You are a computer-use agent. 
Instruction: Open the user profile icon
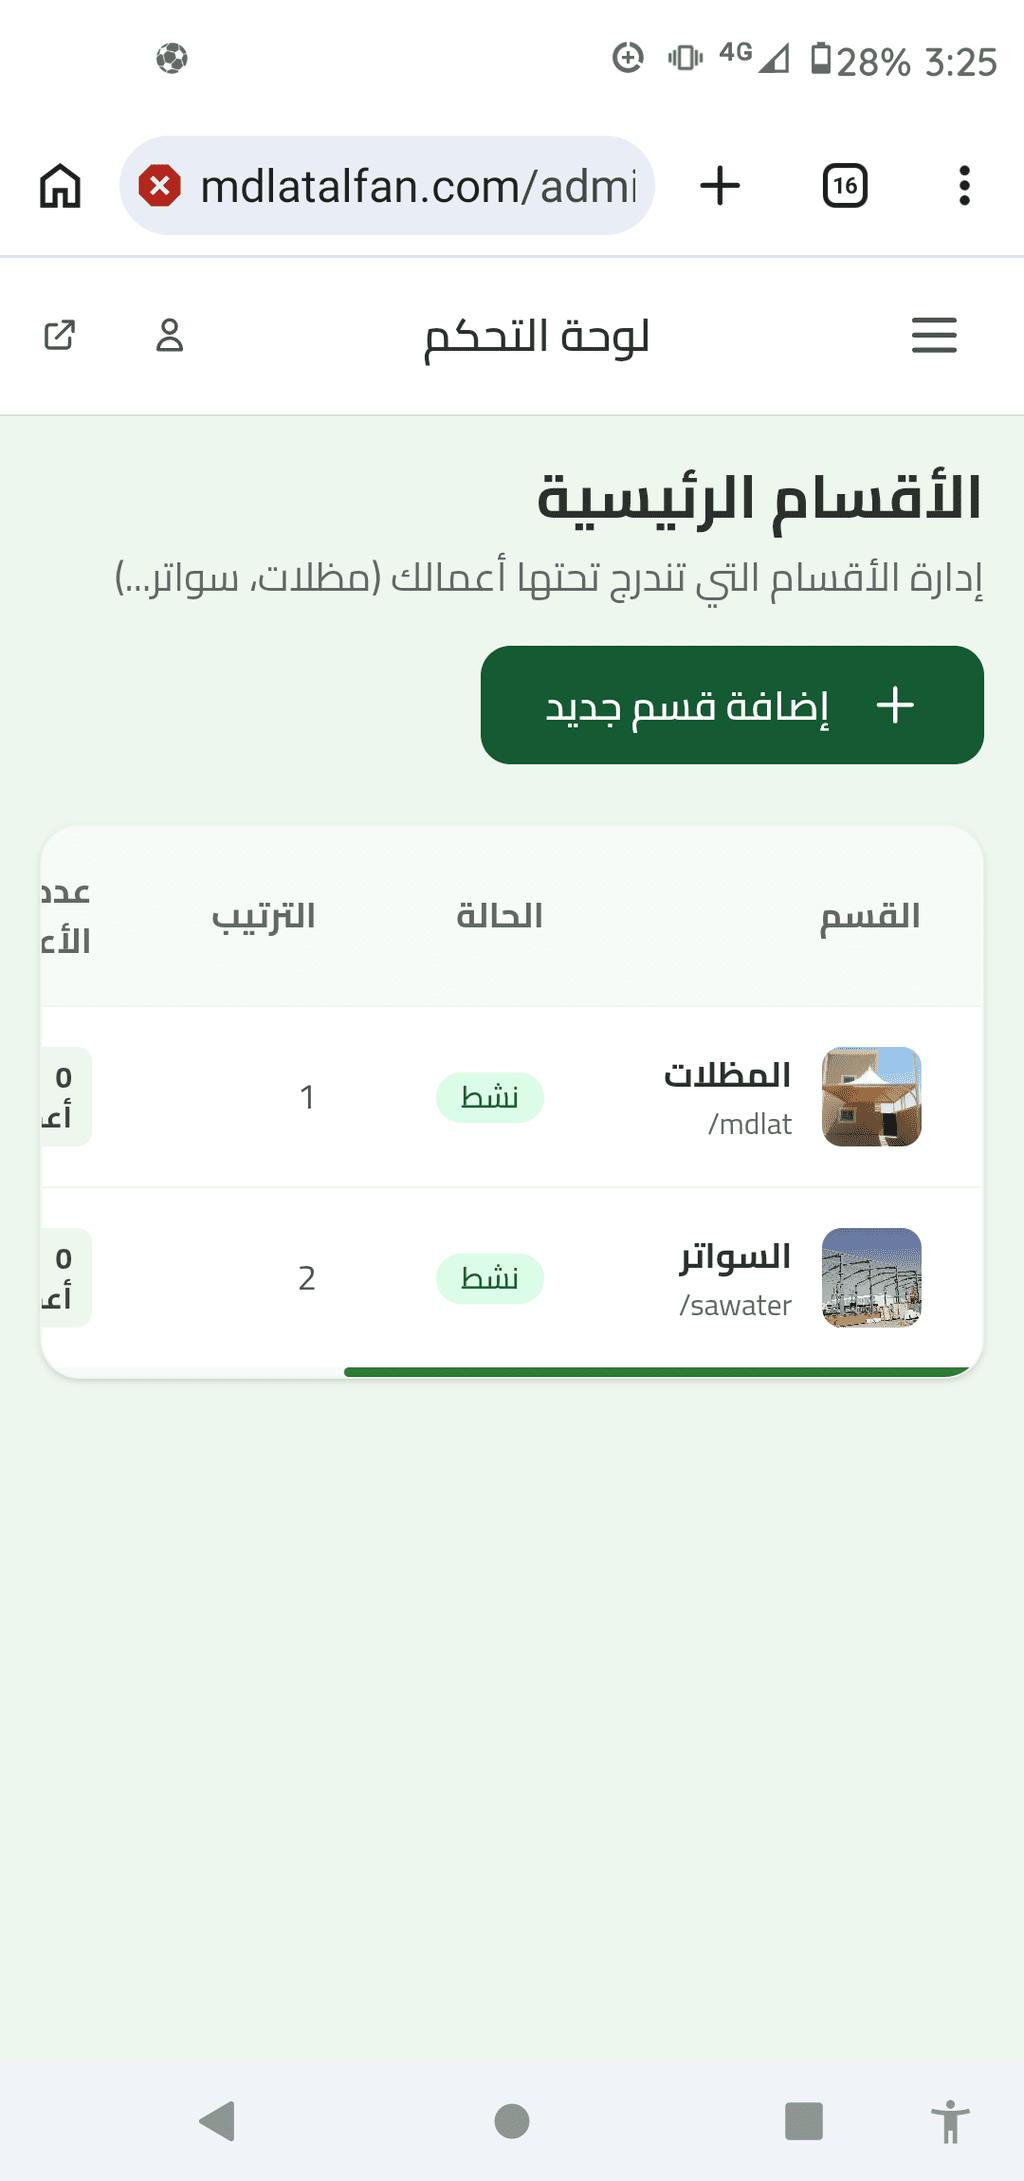click(170, 335)
